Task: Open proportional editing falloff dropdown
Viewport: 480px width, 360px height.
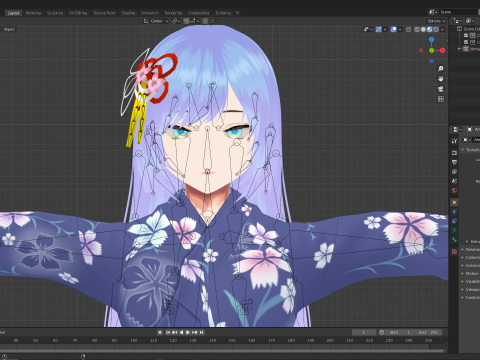Action: coord(213,21)
